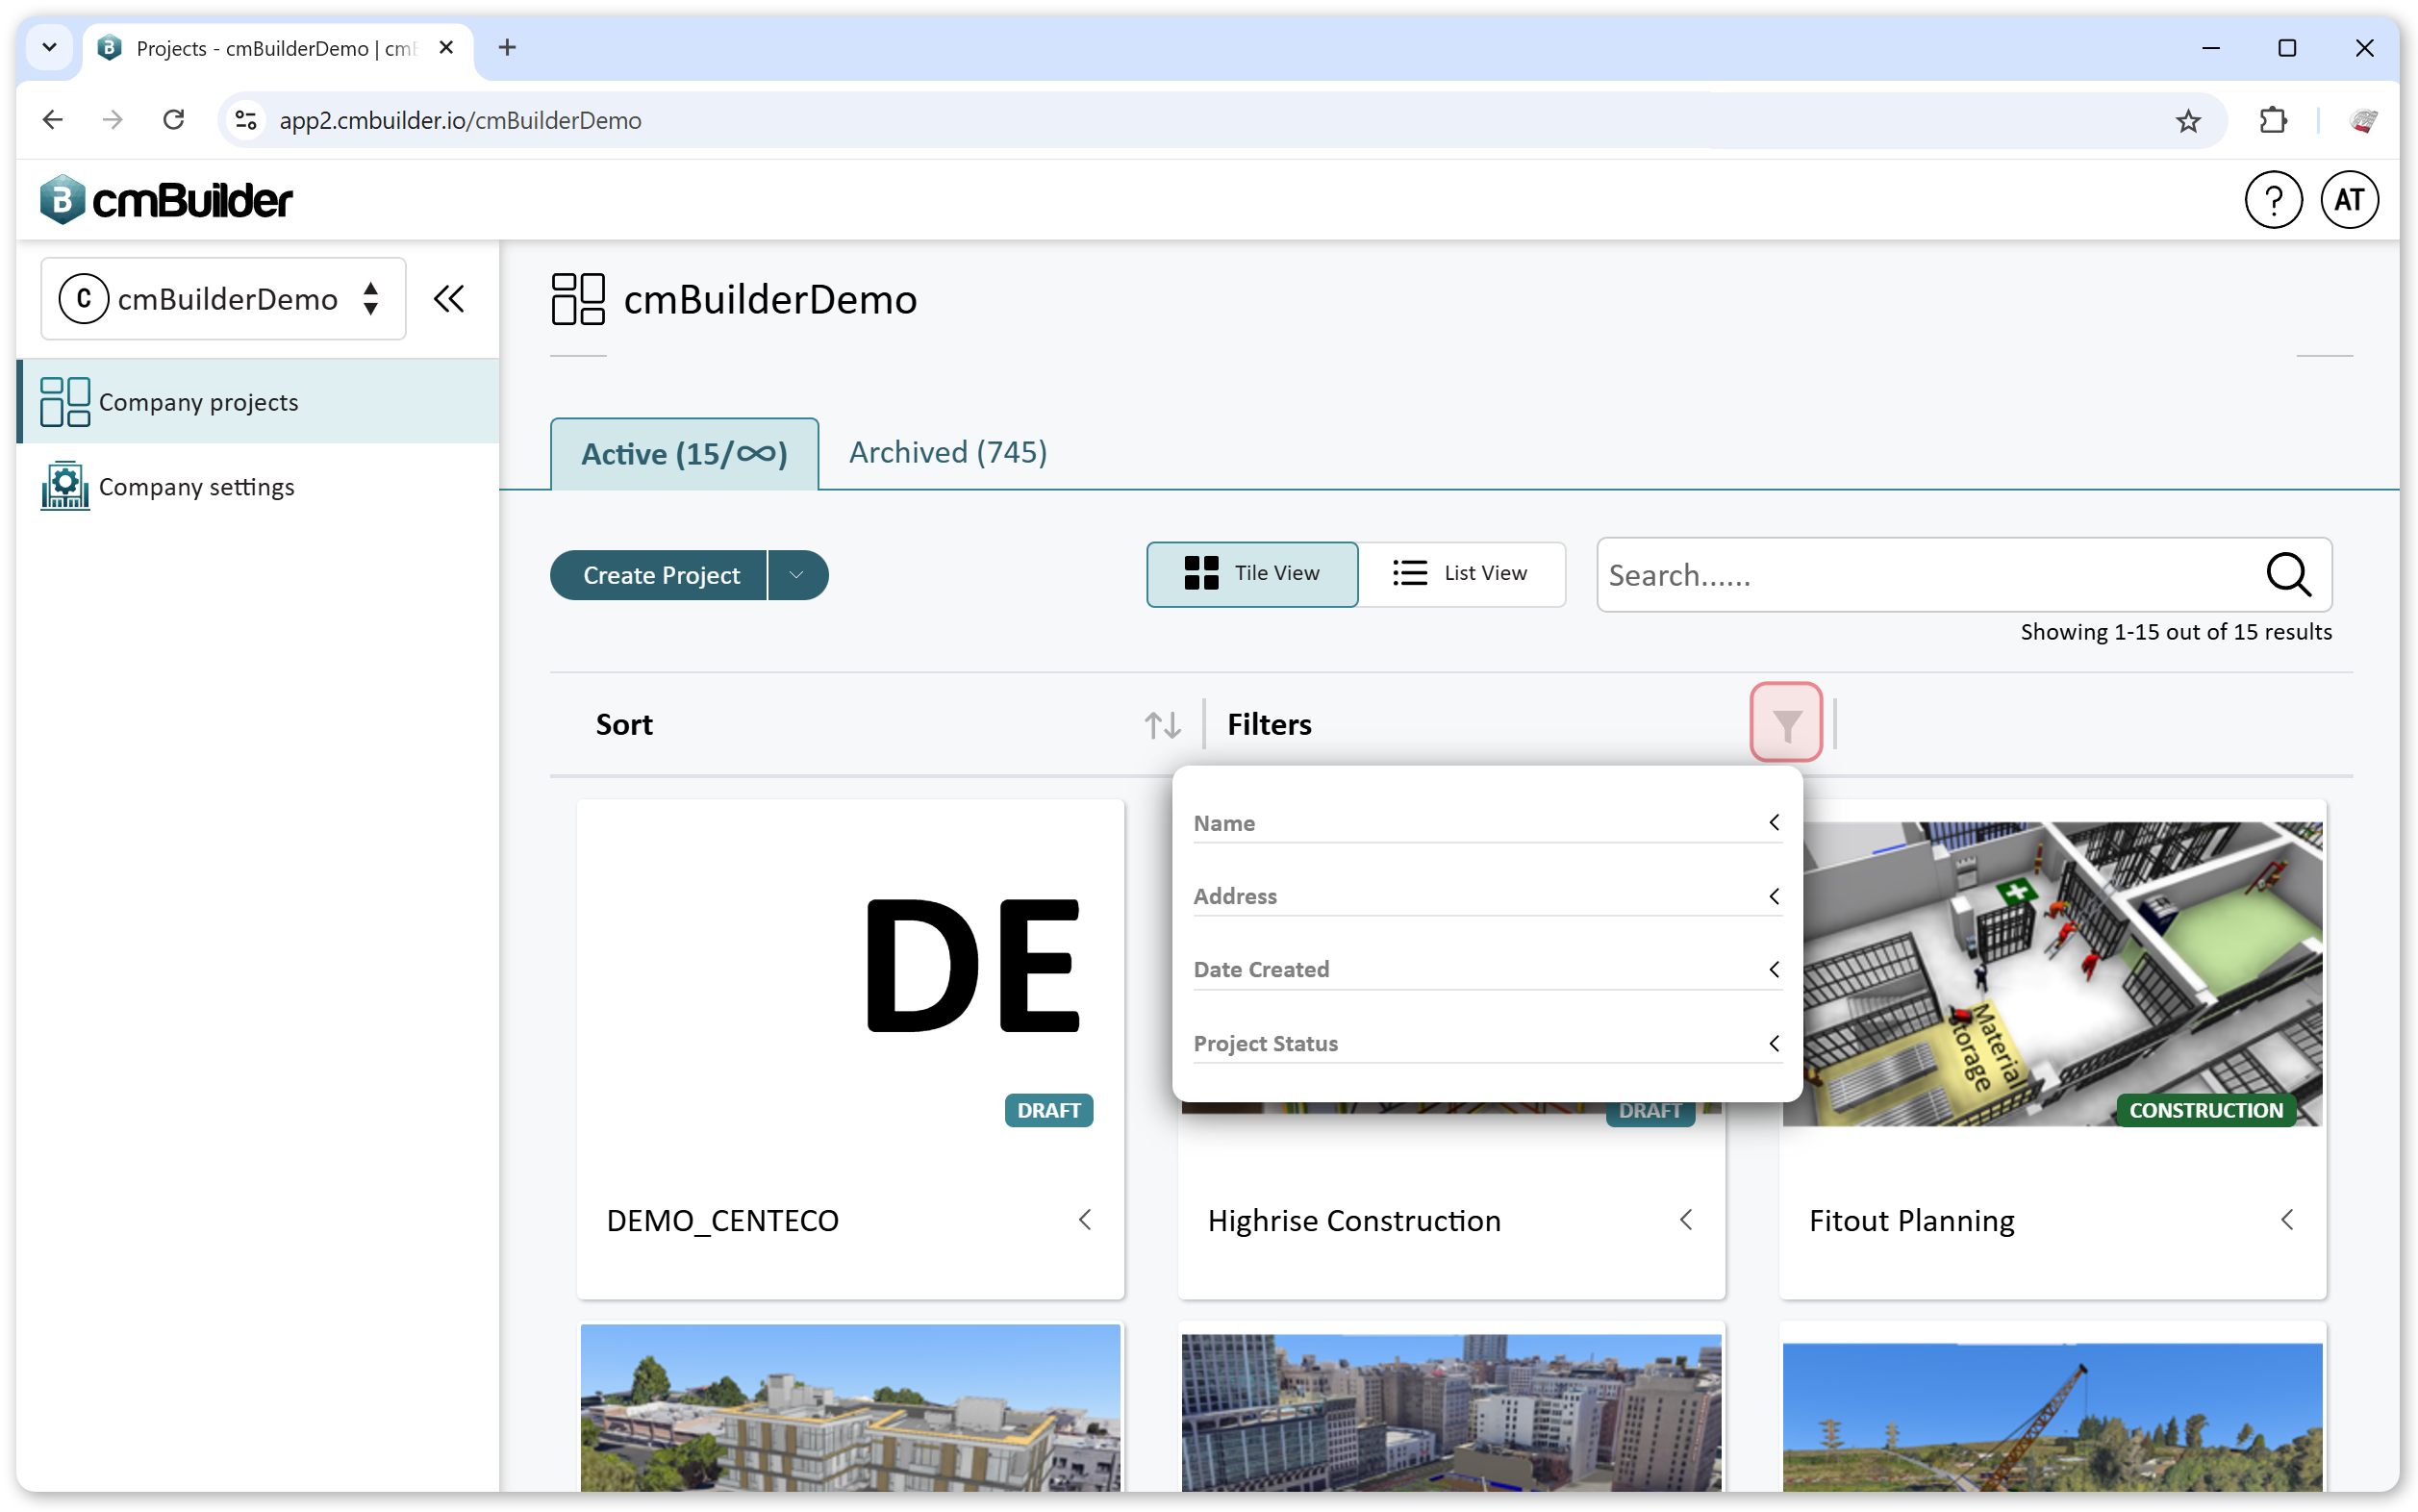Switch to List View
The image size is (2418, 1512).
(1461, 574)
